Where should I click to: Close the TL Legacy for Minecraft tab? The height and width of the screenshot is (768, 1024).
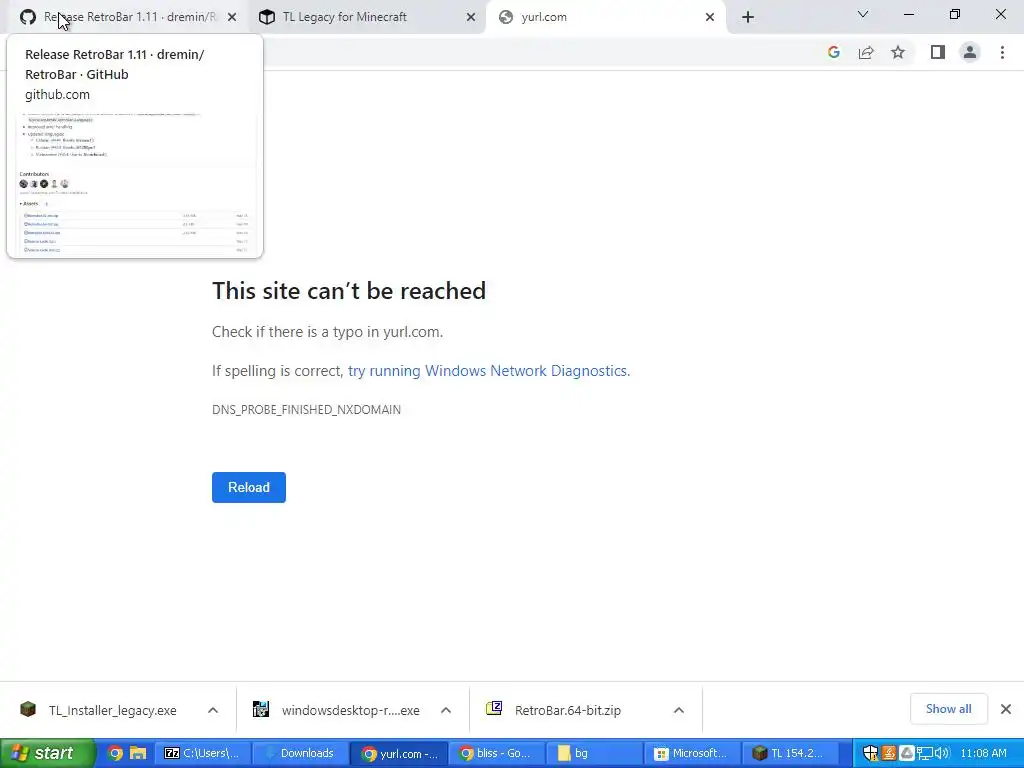471,18
